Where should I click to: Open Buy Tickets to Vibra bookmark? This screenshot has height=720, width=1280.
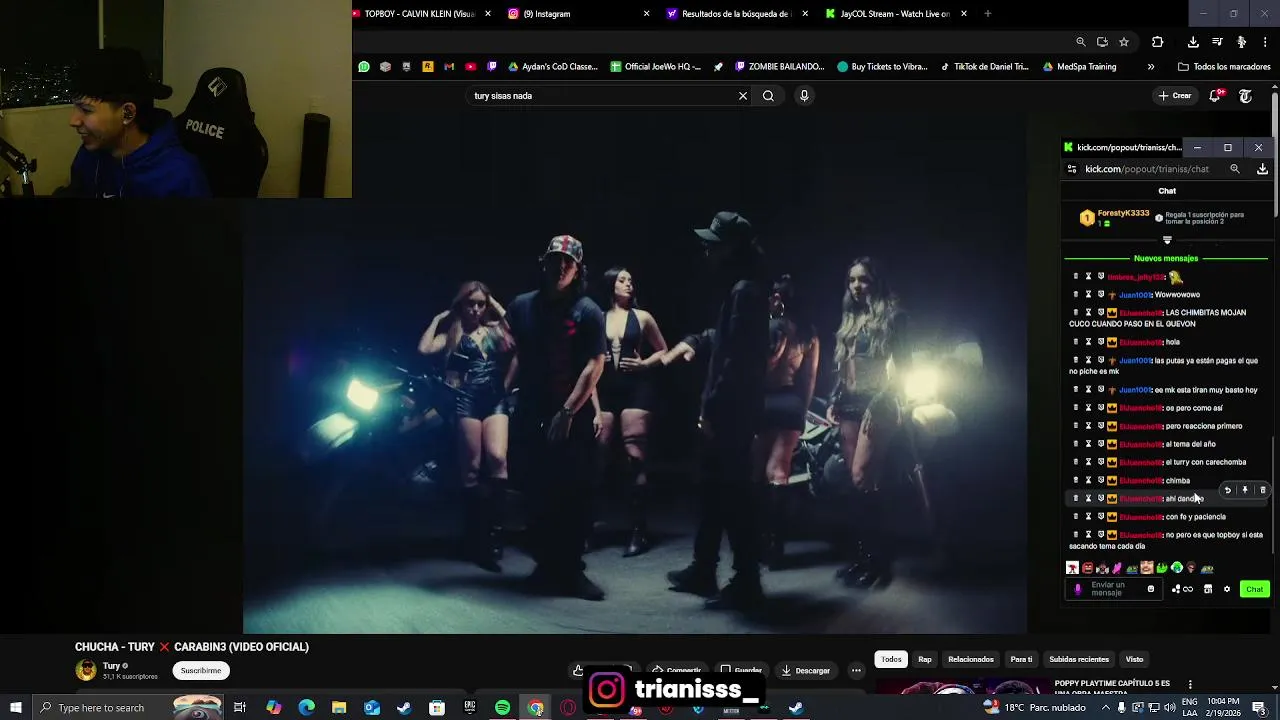click(x=883, y=67)
